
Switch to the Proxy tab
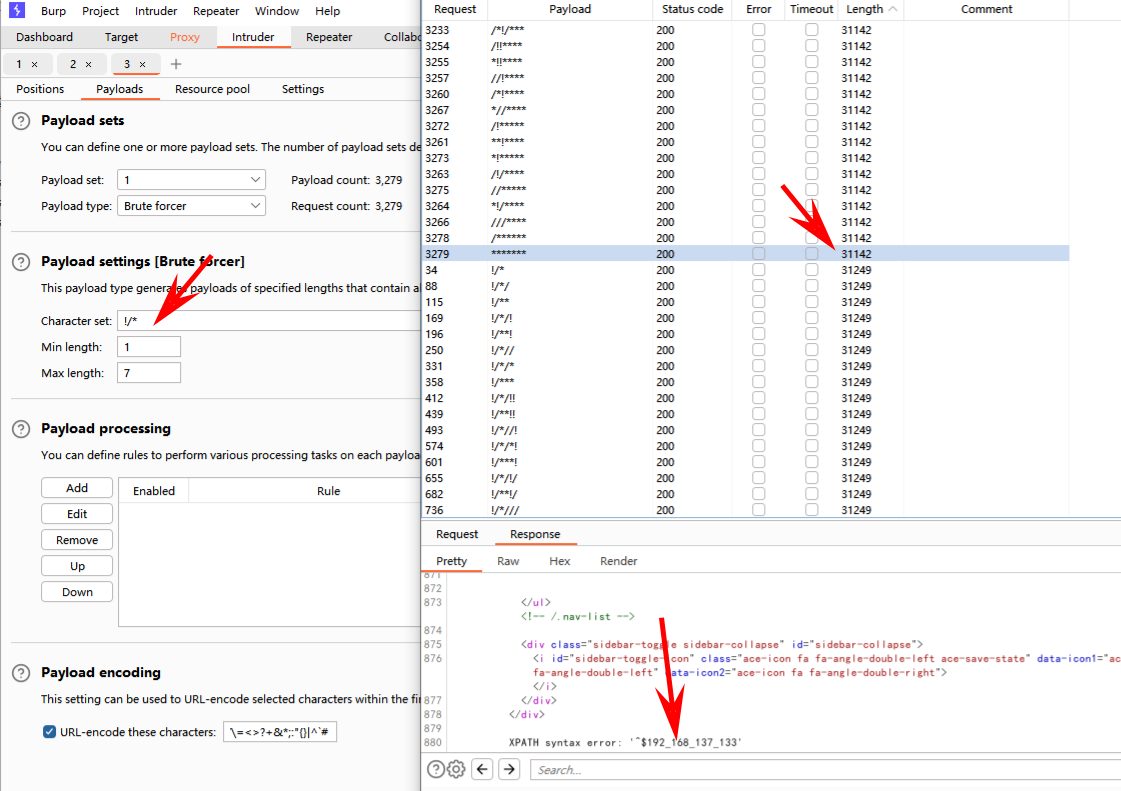pos(184,37)
